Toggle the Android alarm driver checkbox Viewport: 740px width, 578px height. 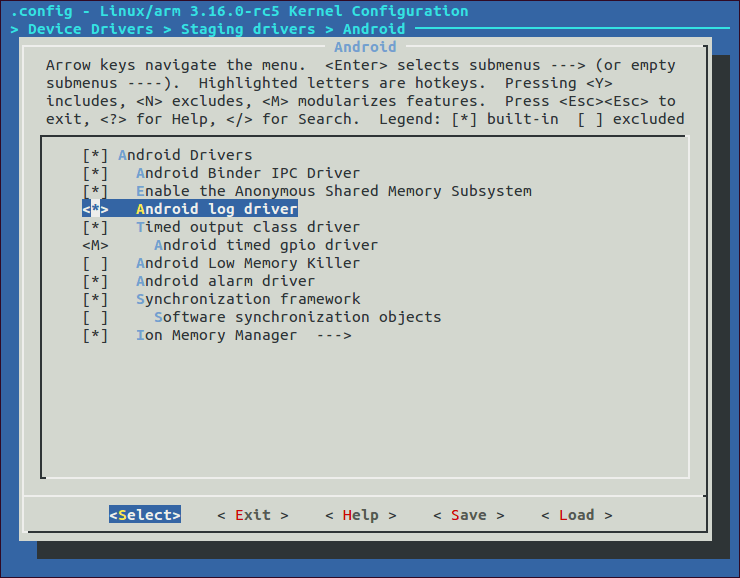pyautogui.click(x=95, y=281)
